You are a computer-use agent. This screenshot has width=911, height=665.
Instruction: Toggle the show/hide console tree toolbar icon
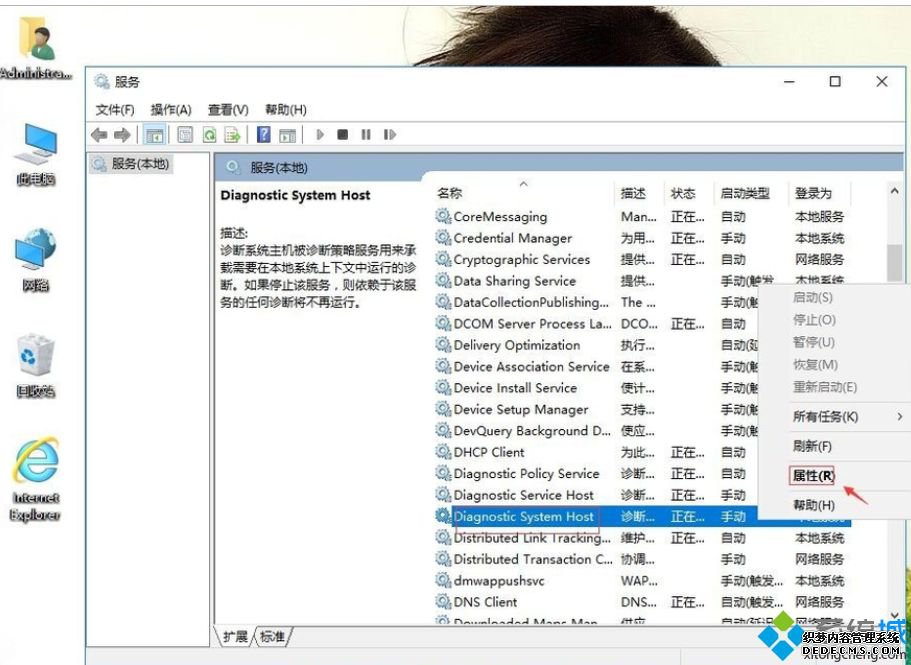point(154,135)
